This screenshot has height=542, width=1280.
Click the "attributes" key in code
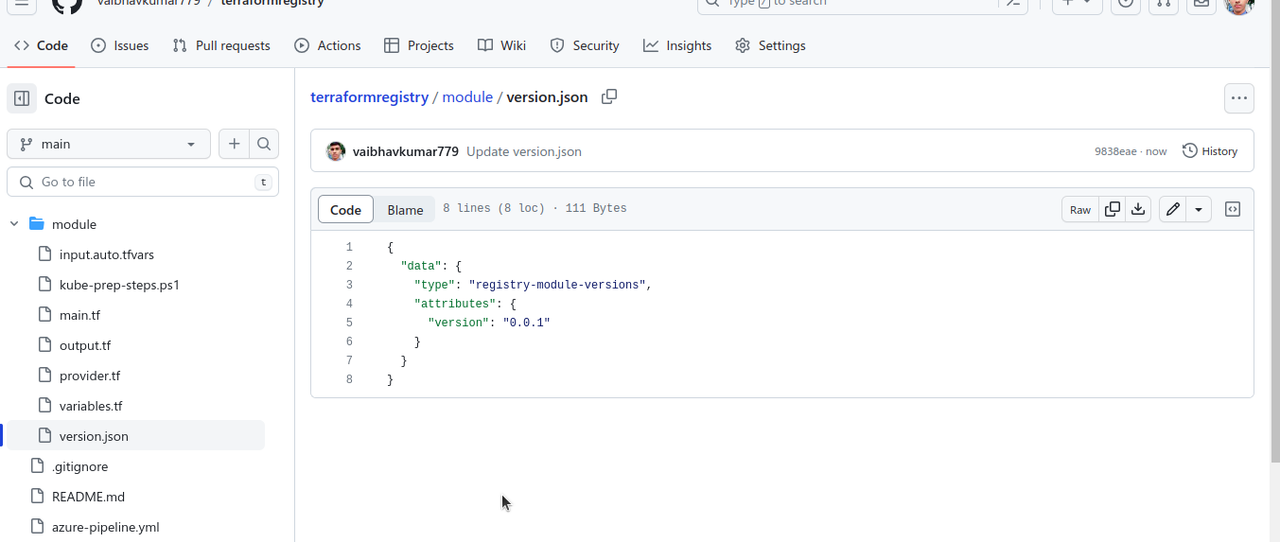pyautogui.click(x=455, y=304)
